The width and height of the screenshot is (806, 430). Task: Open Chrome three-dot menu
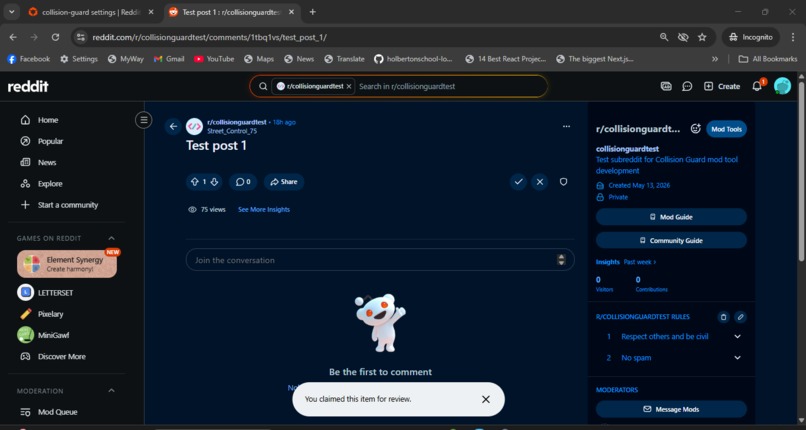pyautogui.click(x=792, y=38)
